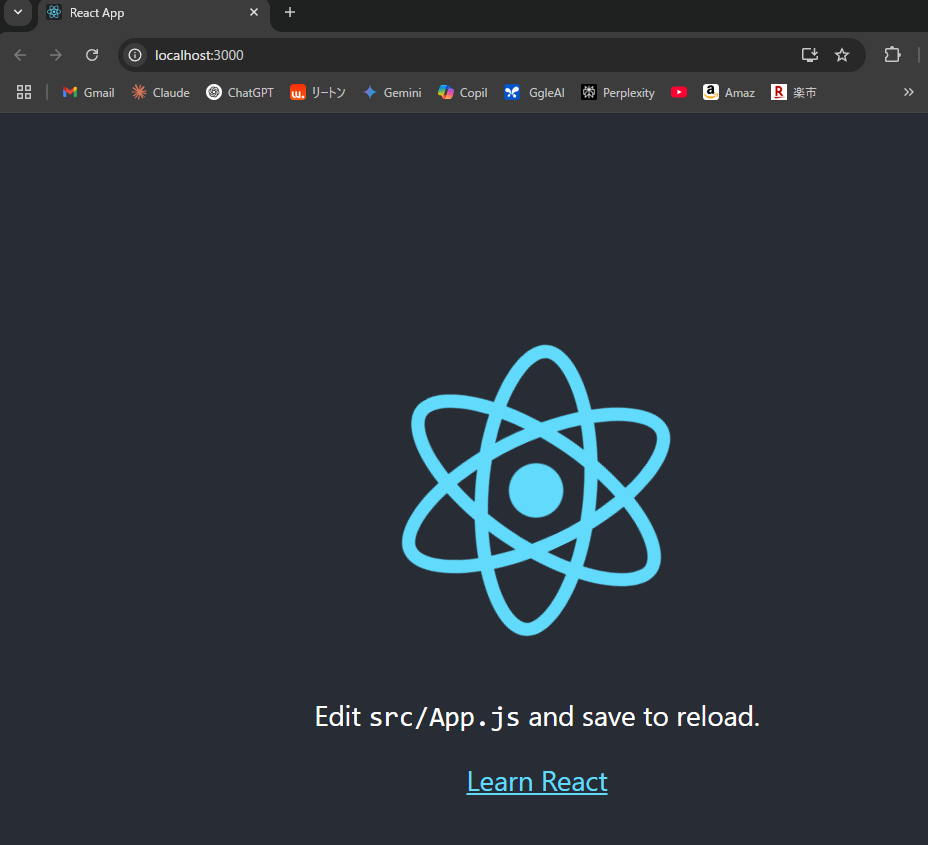The width and height of the screenshot is (928, 845).
Task: View site information icon
Action: coord(135,55)
